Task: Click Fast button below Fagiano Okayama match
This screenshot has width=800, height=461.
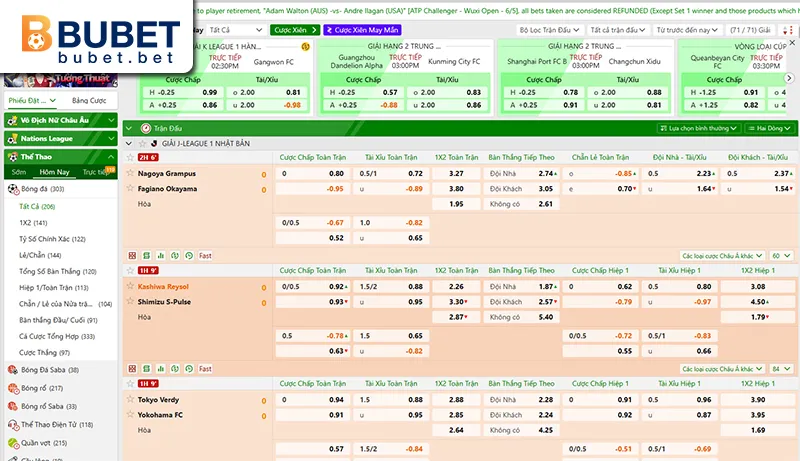Action: click(205, 255)
